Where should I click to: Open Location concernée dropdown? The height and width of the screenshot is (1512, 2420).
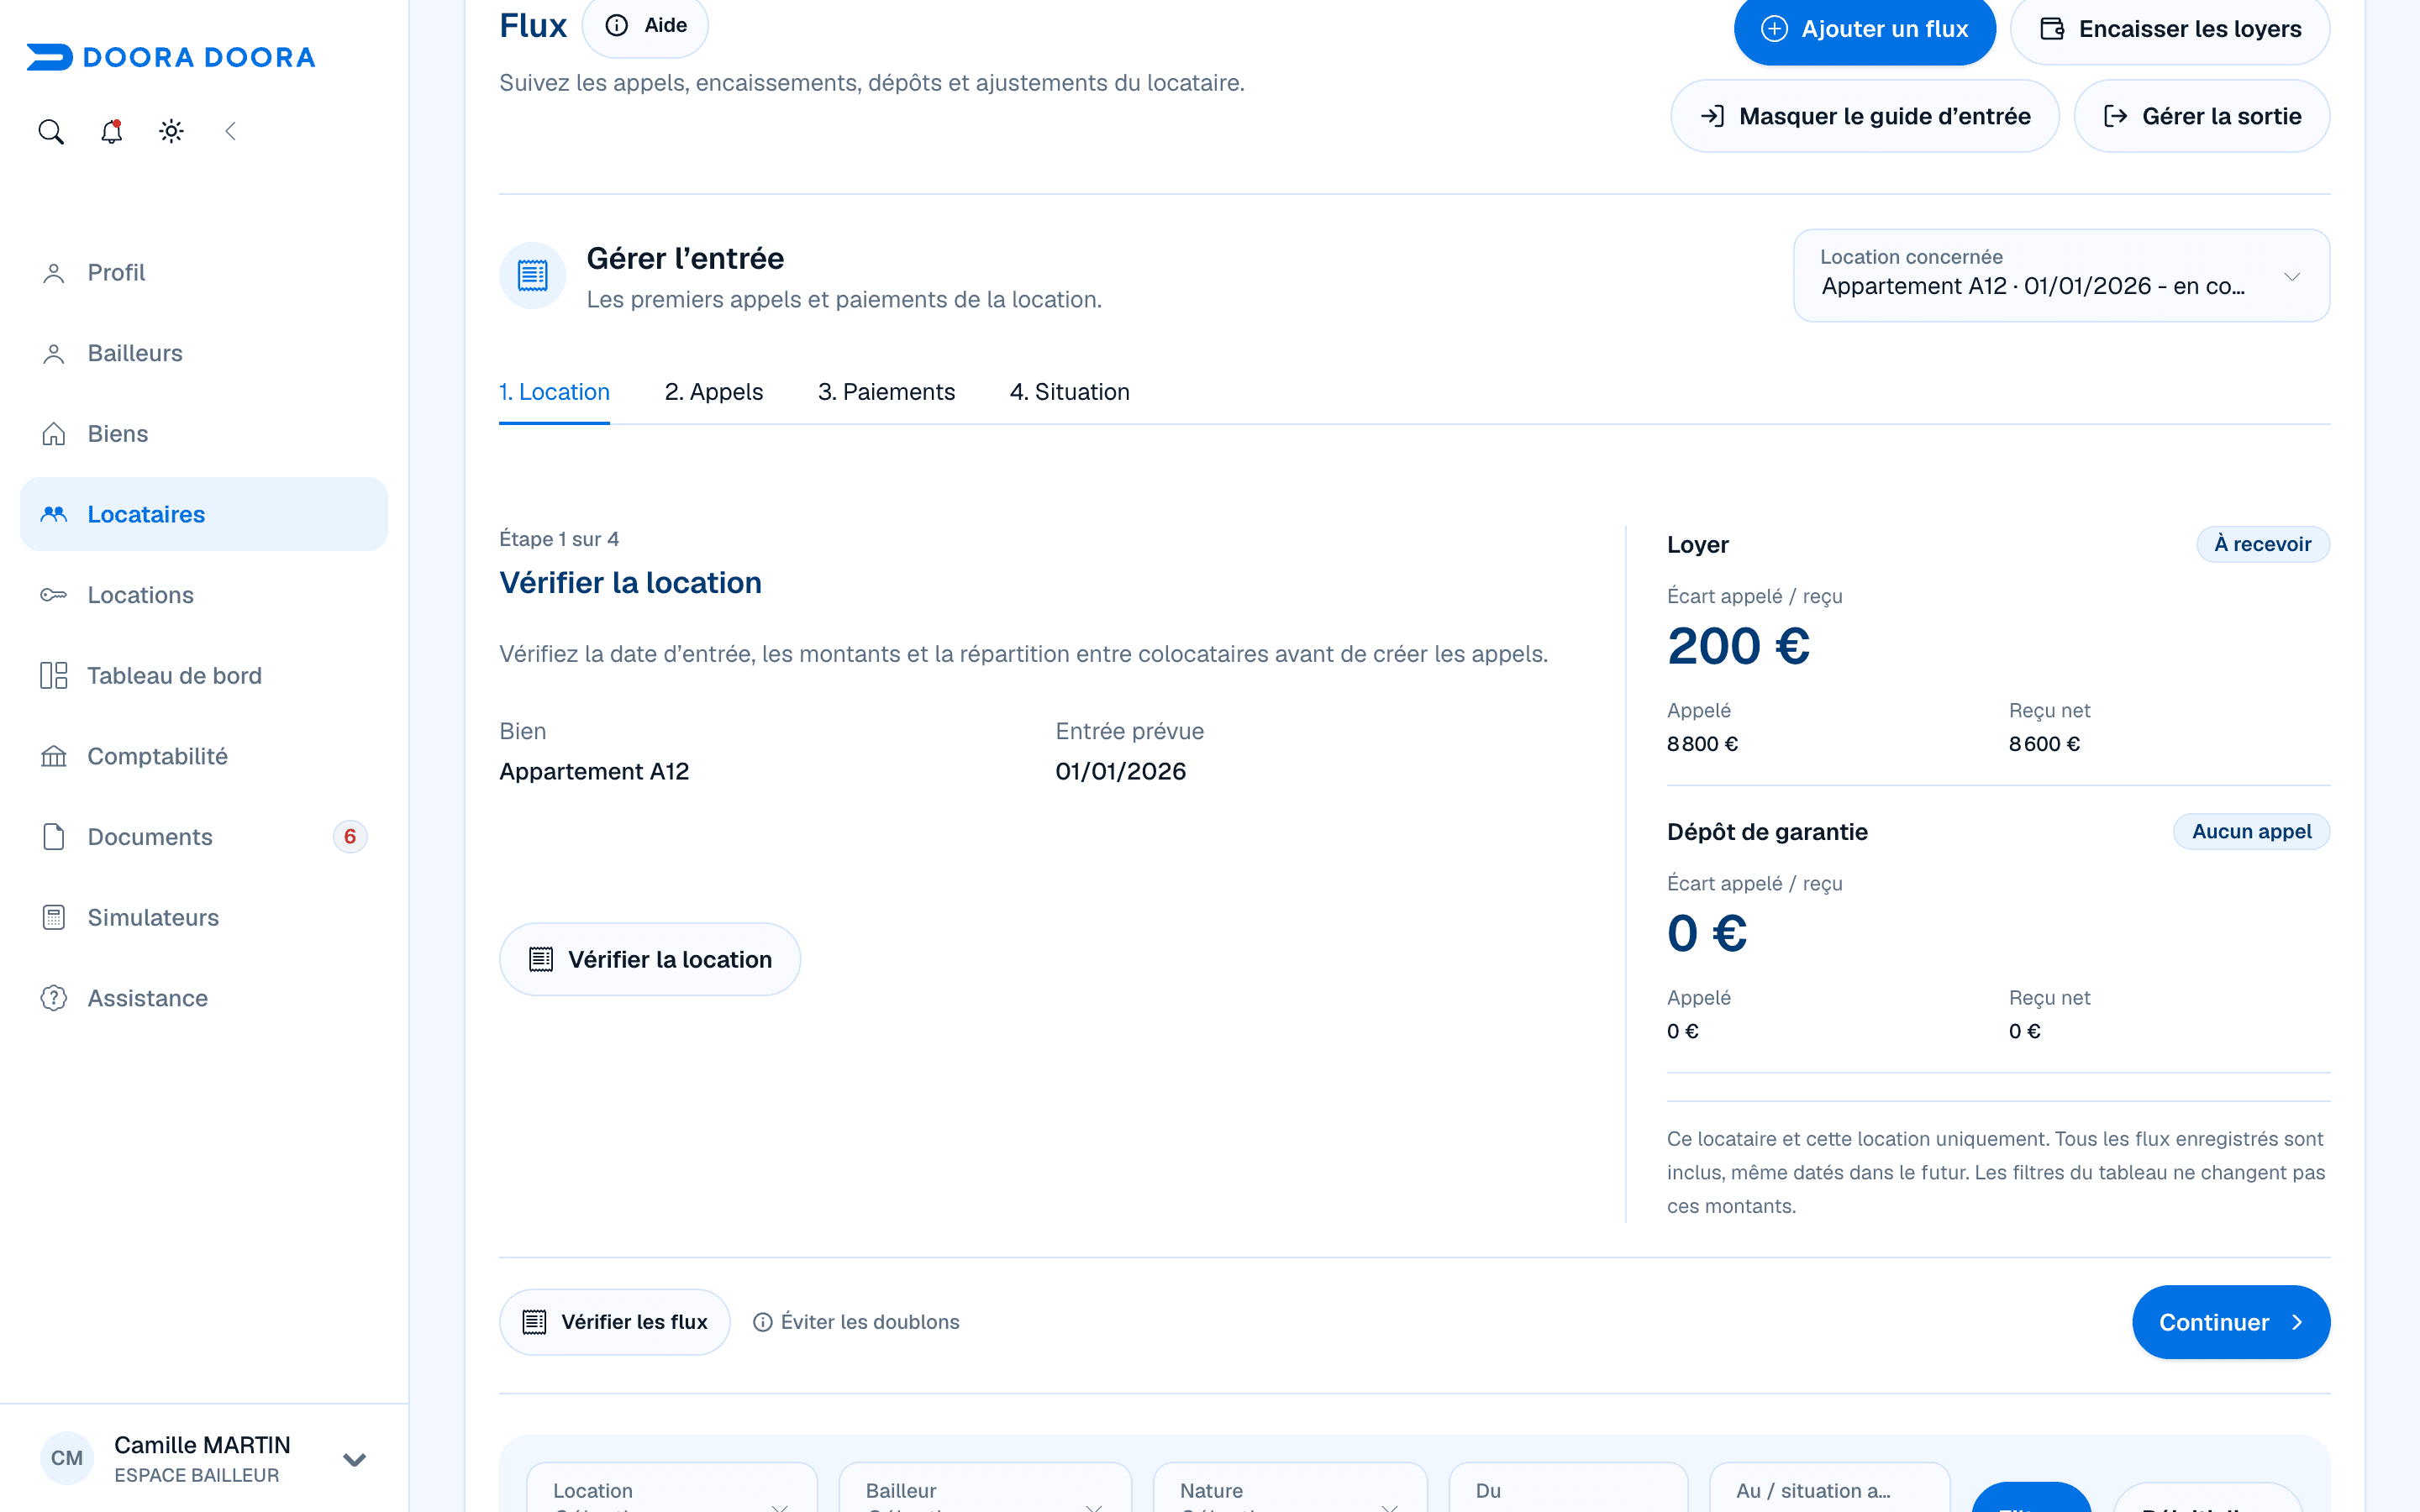coord(2061,275)
